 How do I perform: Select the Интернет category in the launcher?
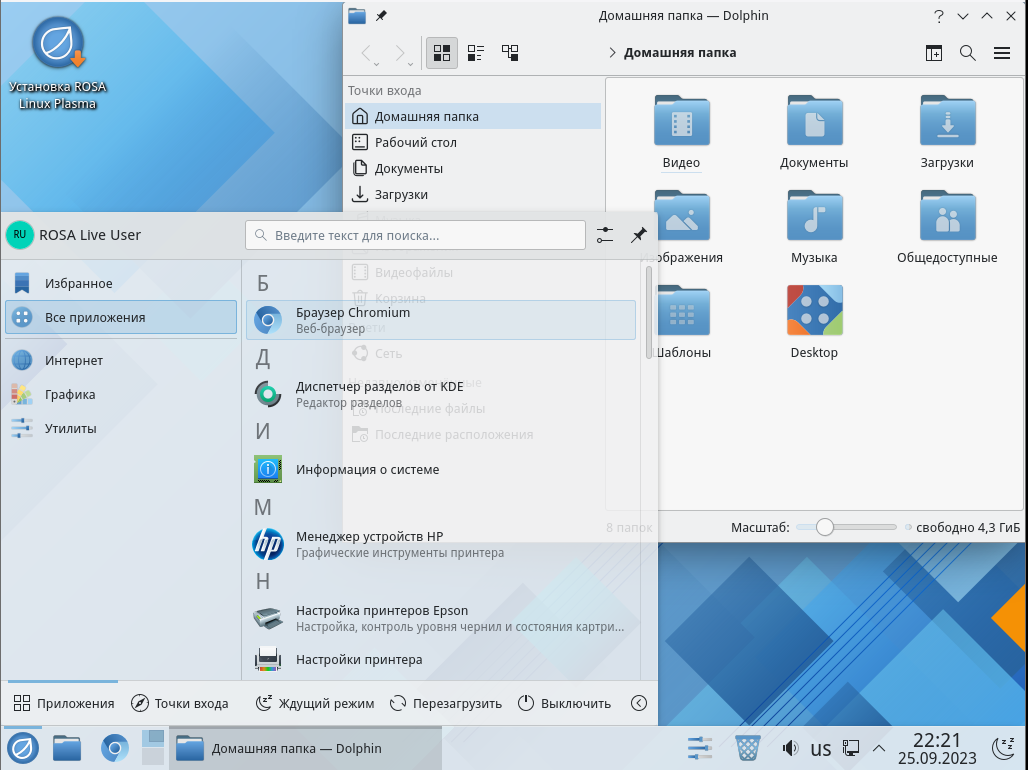[73, 360]
